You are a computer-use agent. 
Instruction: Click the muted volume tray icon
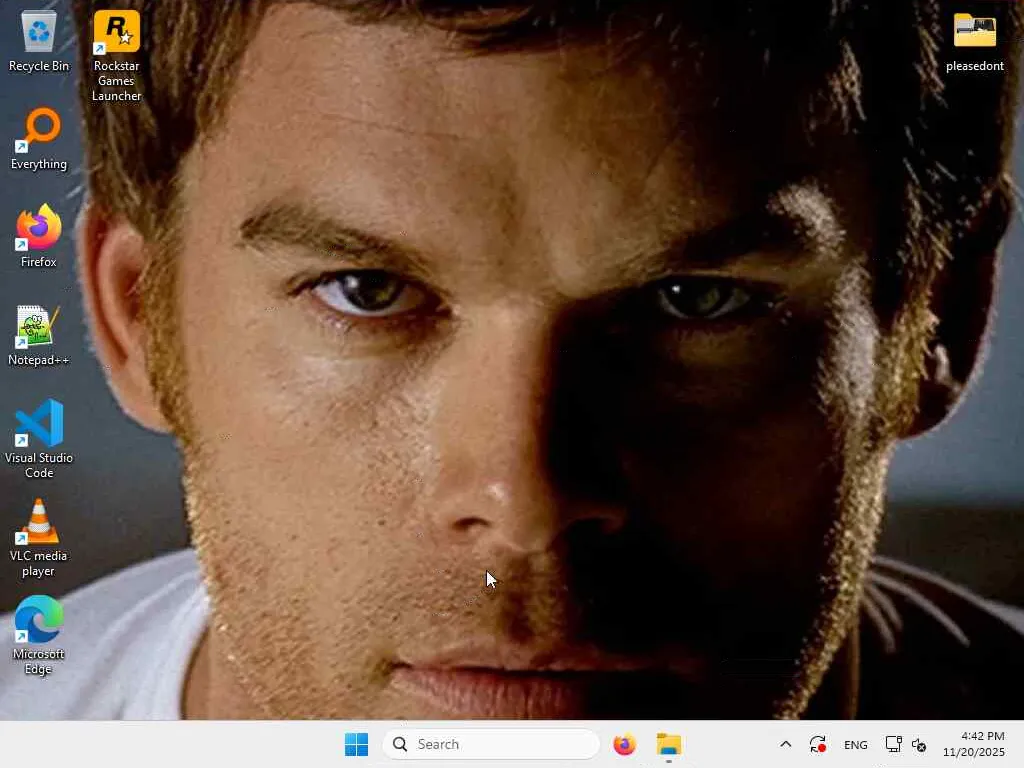click(920, 744)
